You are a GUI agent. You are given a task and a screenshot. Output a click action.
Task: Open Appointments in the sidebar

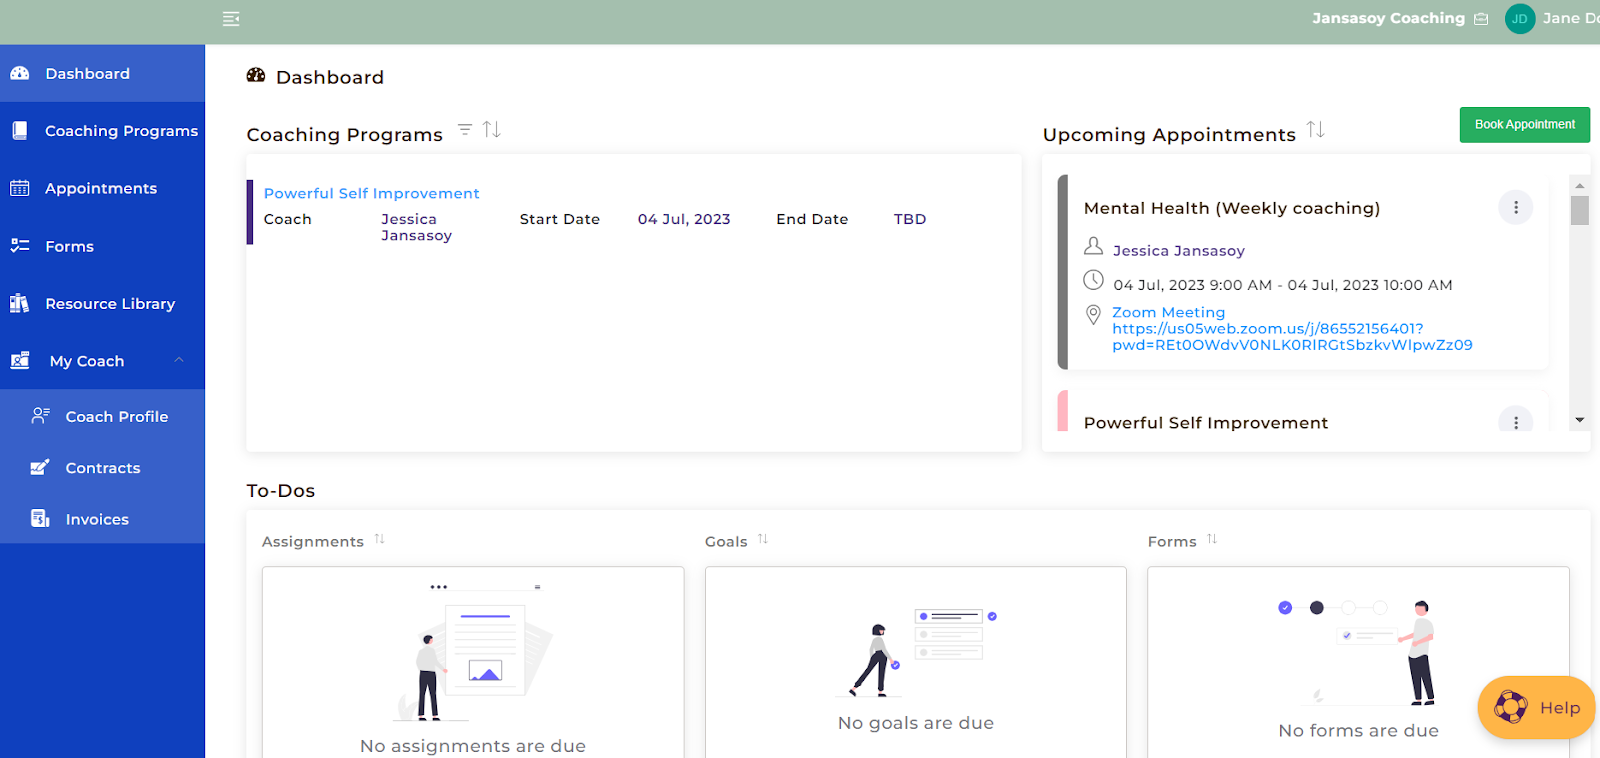point(102,188)
